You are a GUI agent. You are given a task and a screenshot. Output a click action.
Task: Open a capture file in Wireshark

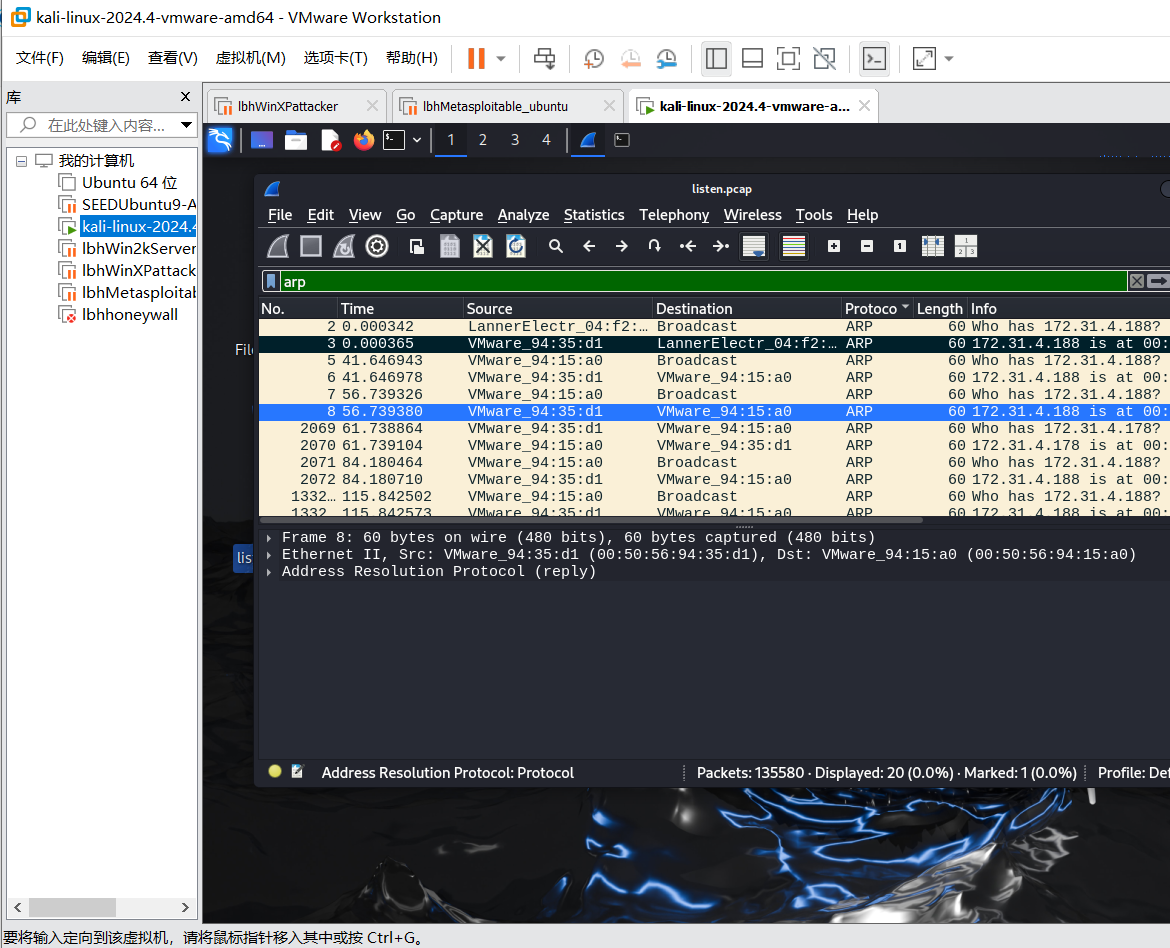417,246
